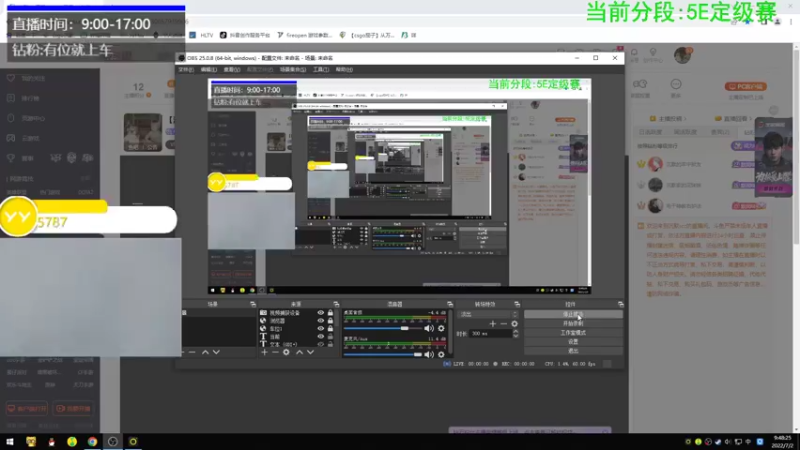Viewport: 800px width, 450px height.
Task: Open desktop audio settings gear
Action: (x=441, y=328)
